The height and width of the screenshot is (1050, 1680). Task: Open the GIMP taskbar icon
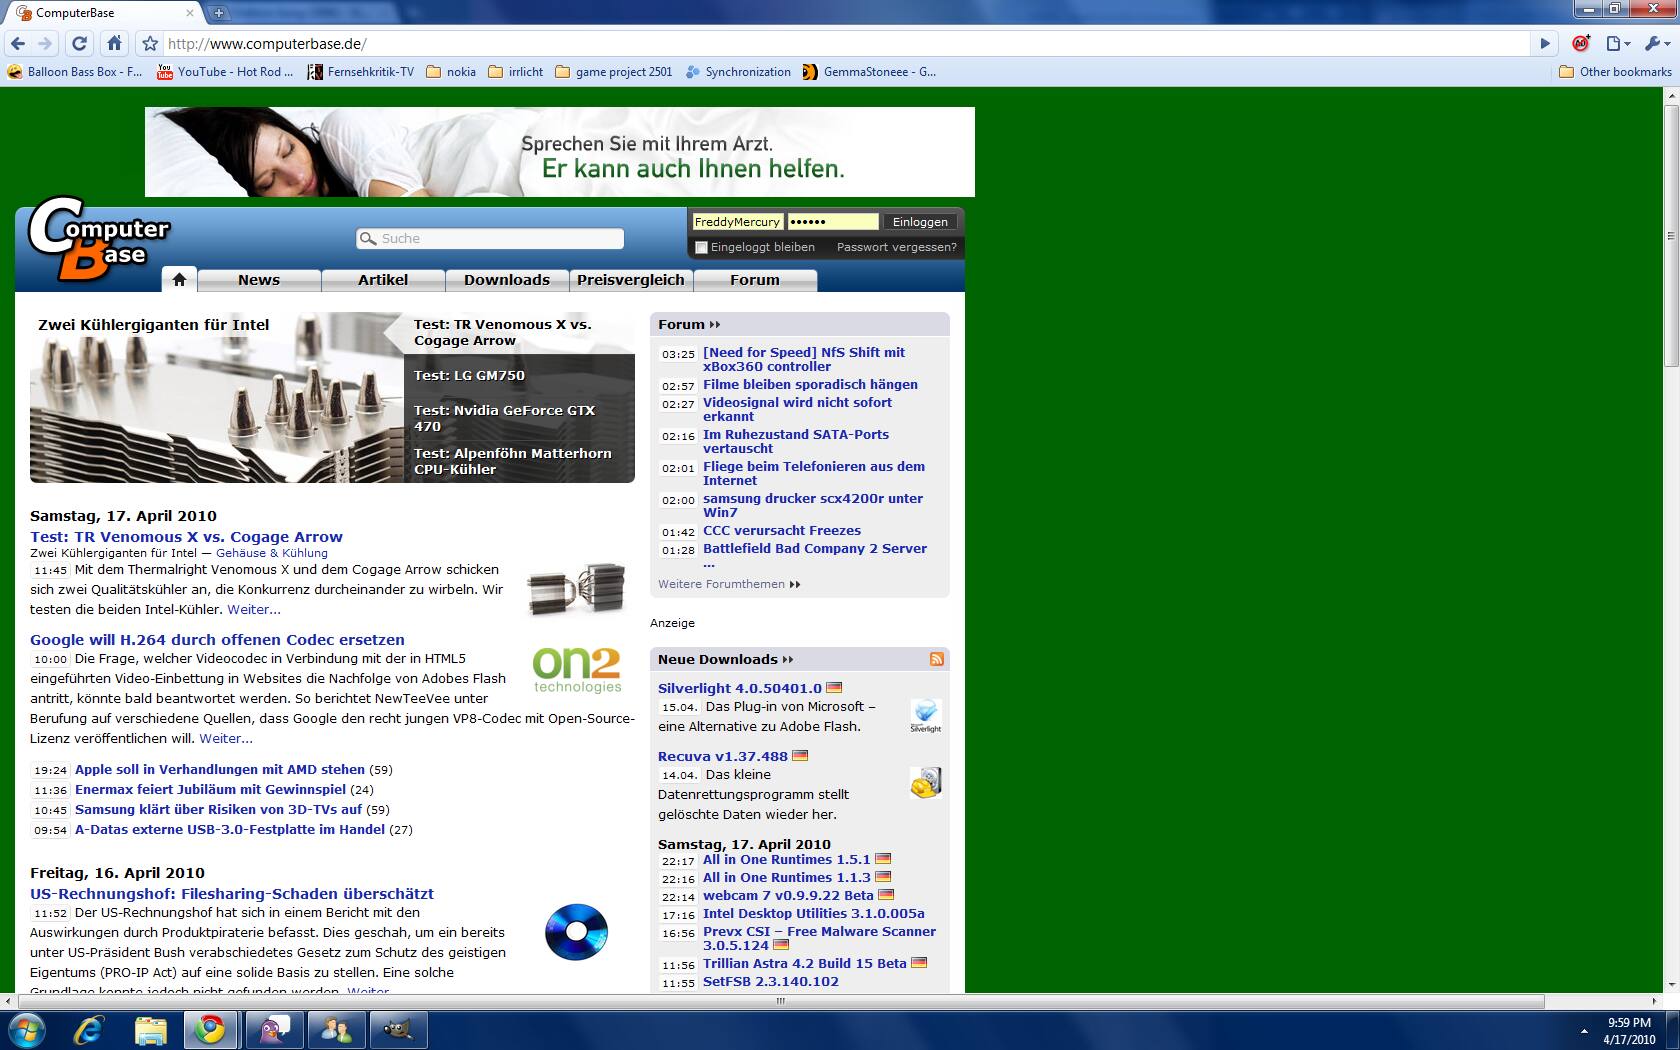(398, 1029)
